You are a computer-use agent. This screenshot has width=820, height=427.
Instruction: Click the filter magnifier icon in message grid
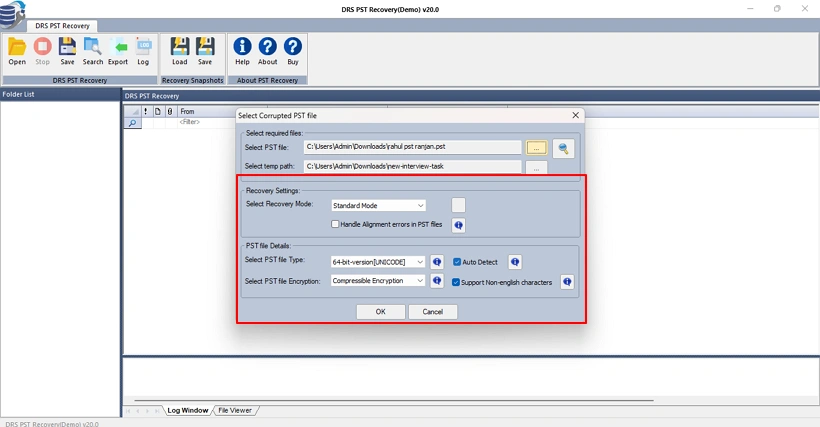133,123
